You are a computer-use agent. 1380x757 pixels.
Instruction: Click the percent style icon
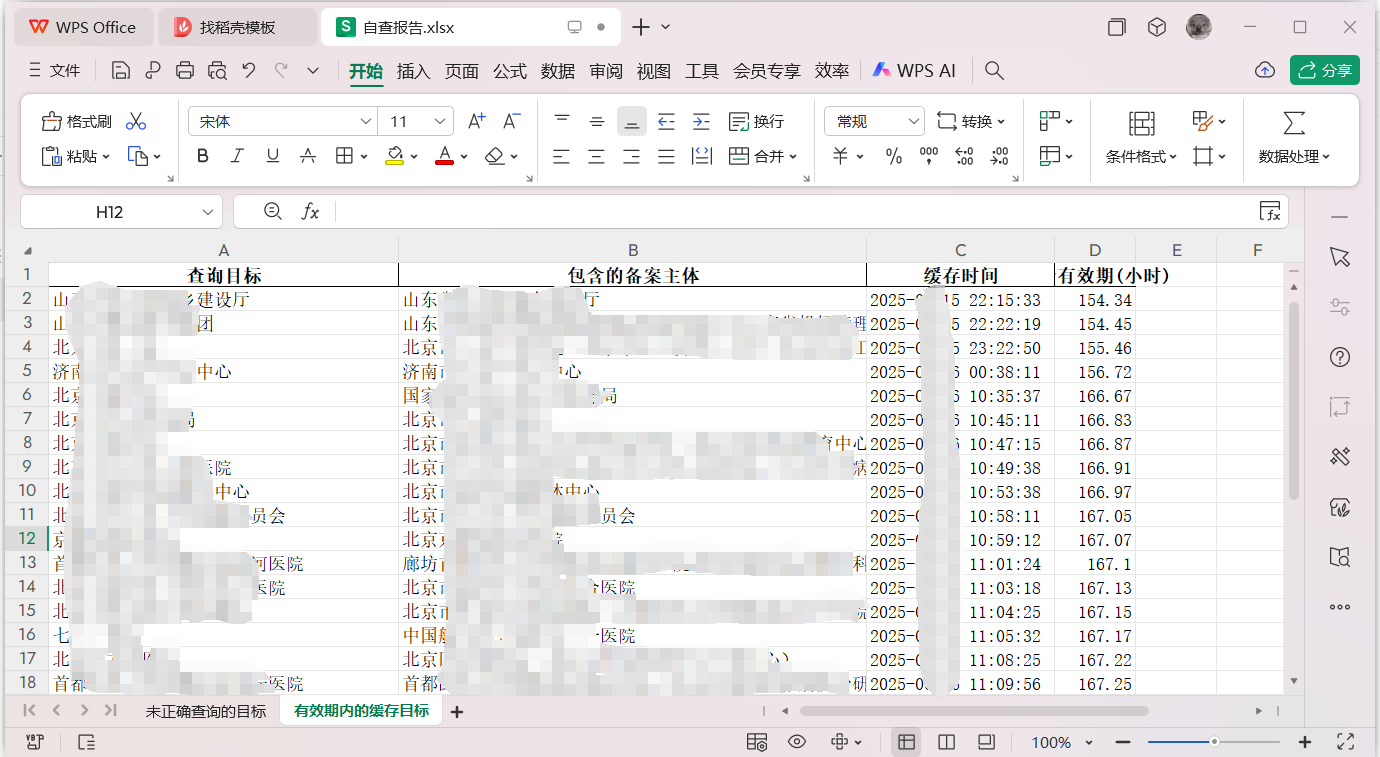pyautogui.click(x=894, y=156)
